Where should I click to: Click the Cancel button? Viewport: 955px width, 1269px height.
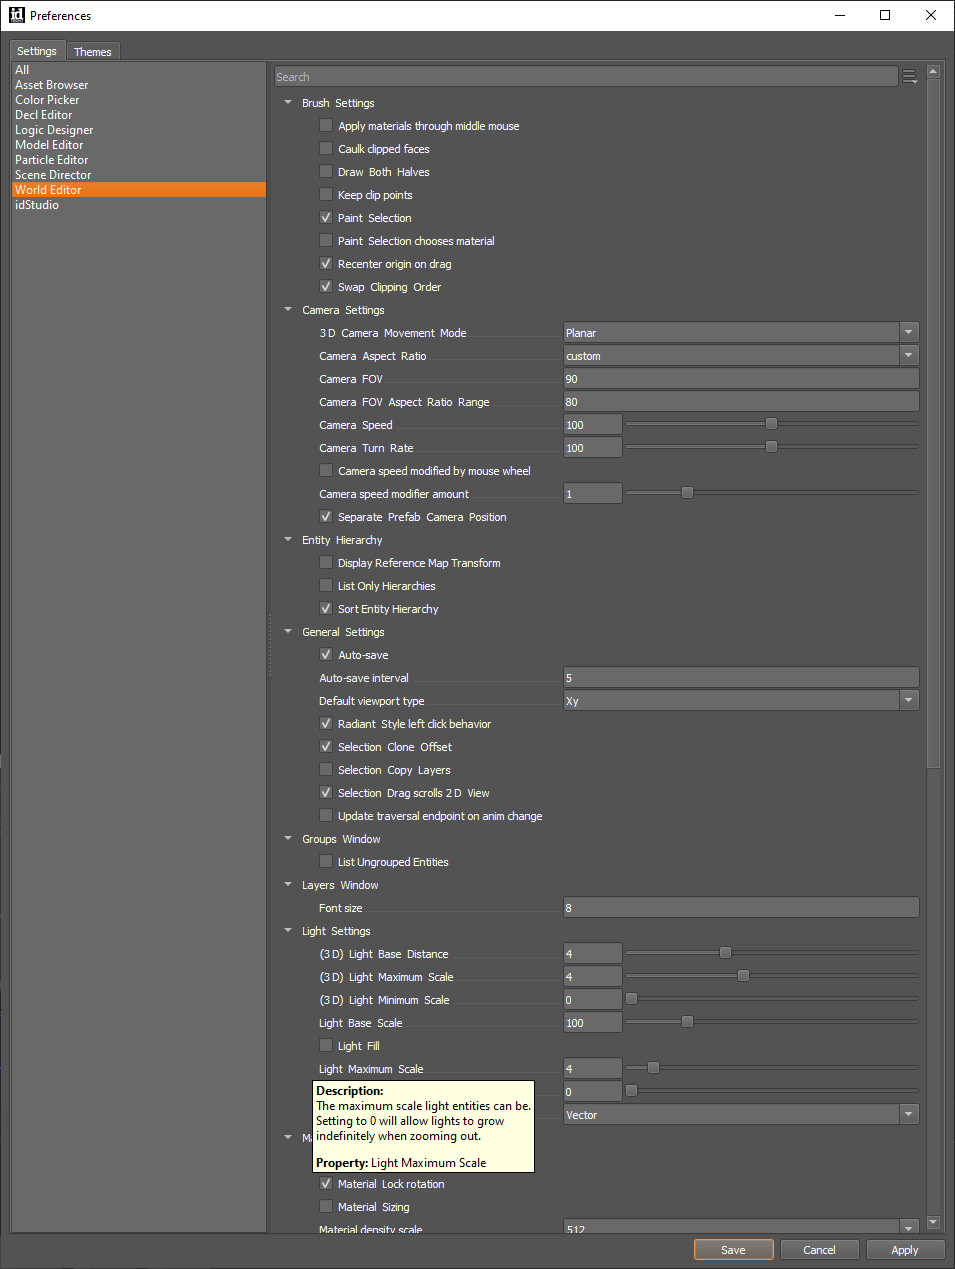click(819, 1250)
